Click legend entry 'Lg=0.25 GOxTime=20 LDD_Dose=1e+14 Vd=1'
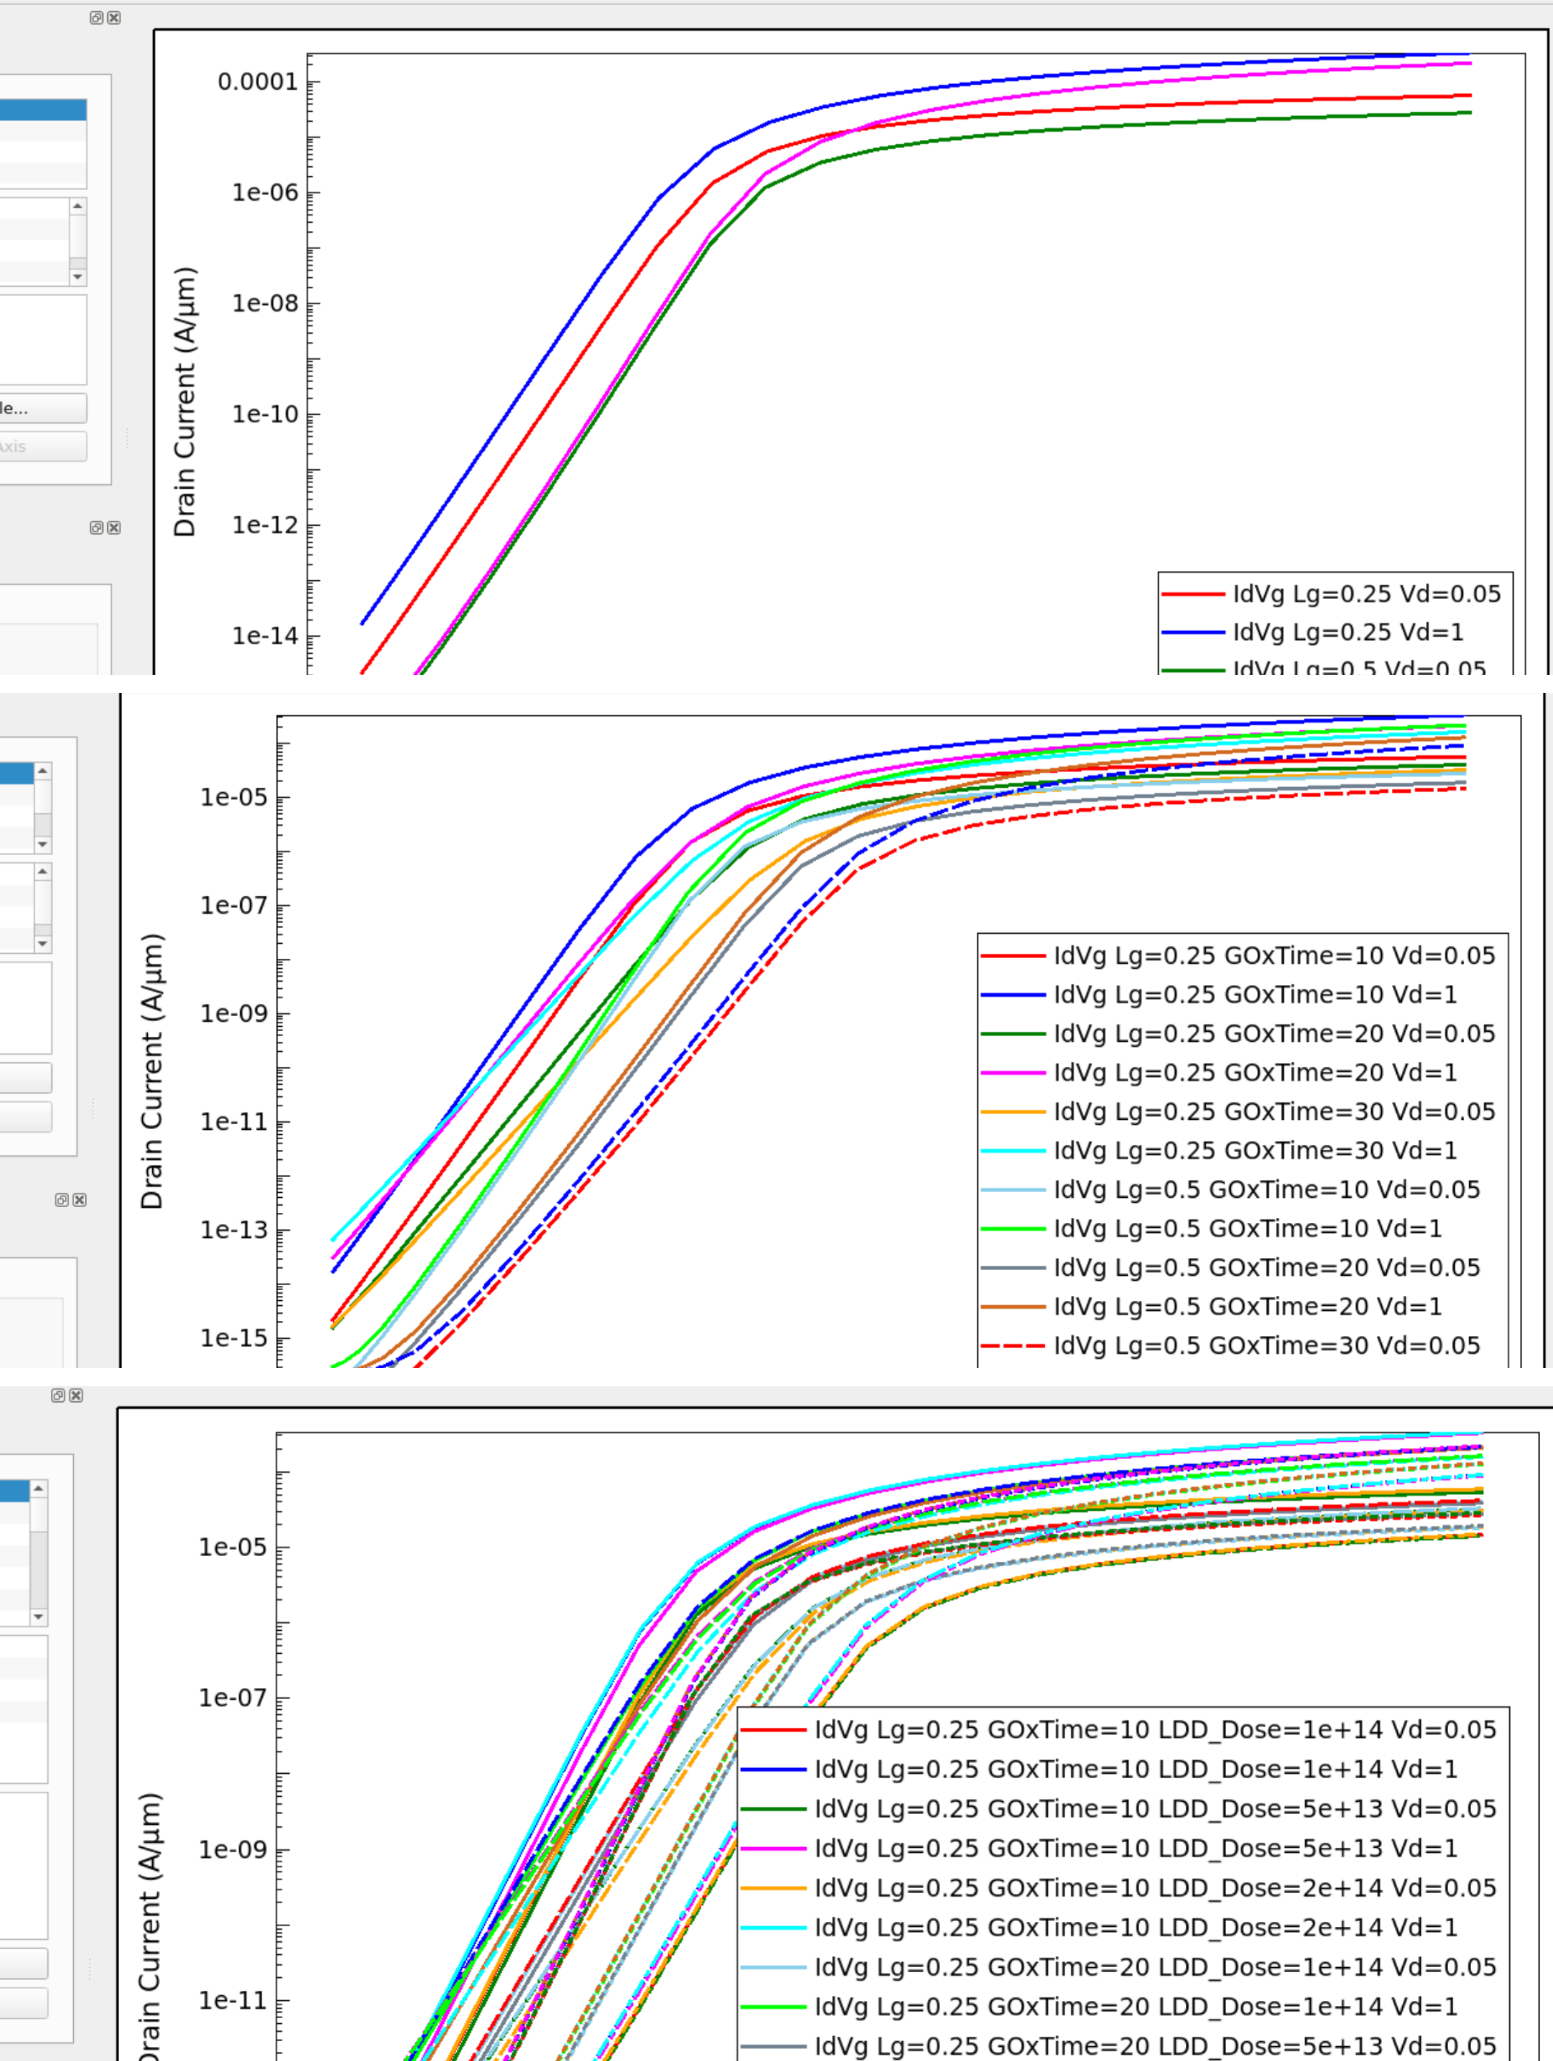Viewport: 1553px width, 2061px height. point(1136,2007)
